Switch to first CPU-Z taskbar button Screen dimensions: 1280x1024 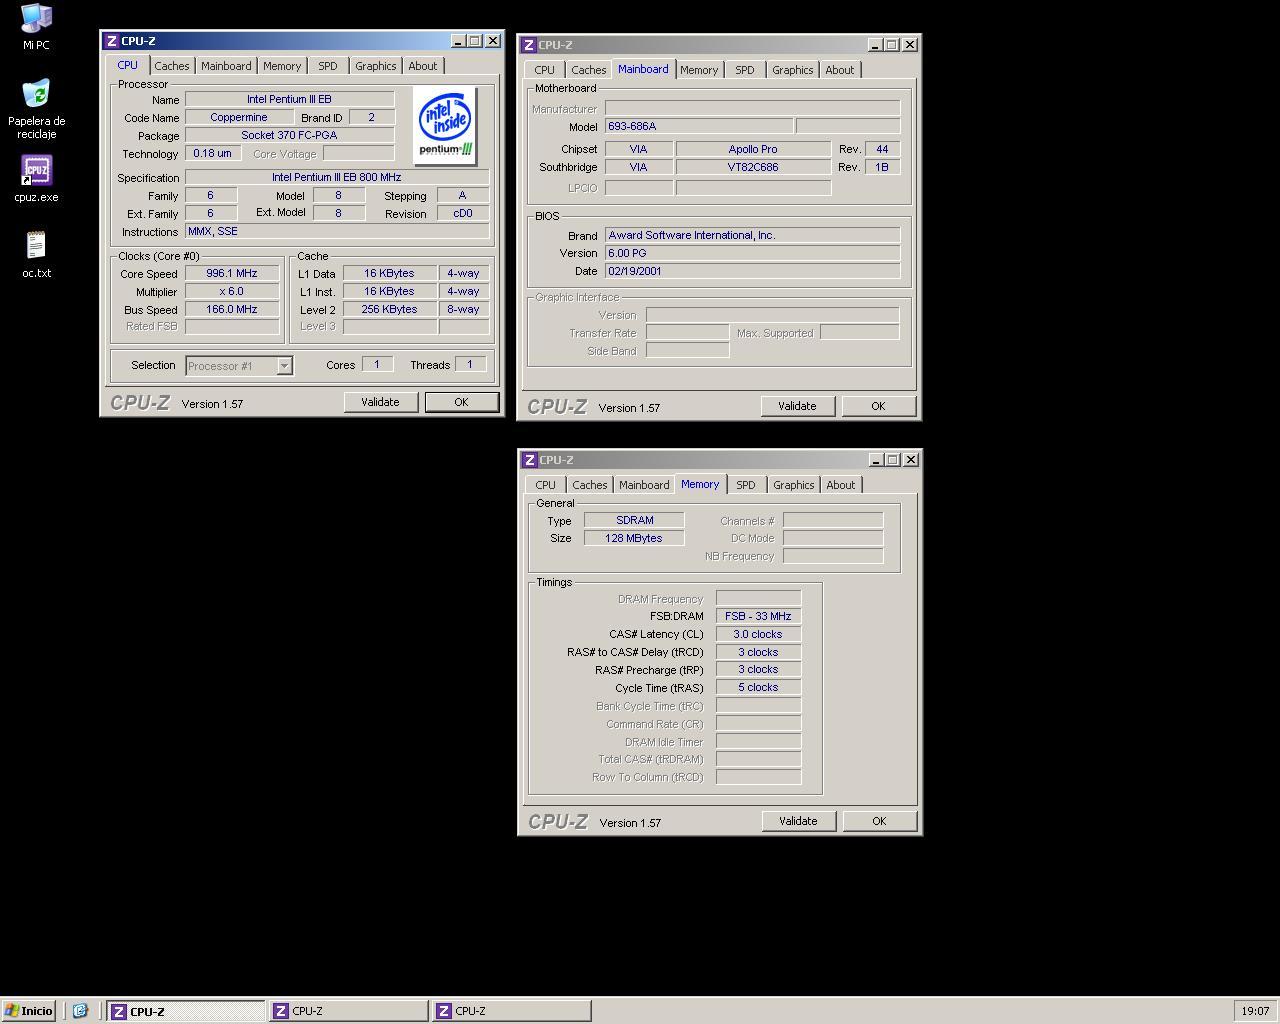pyautogui.click(x=186, y=1011)
